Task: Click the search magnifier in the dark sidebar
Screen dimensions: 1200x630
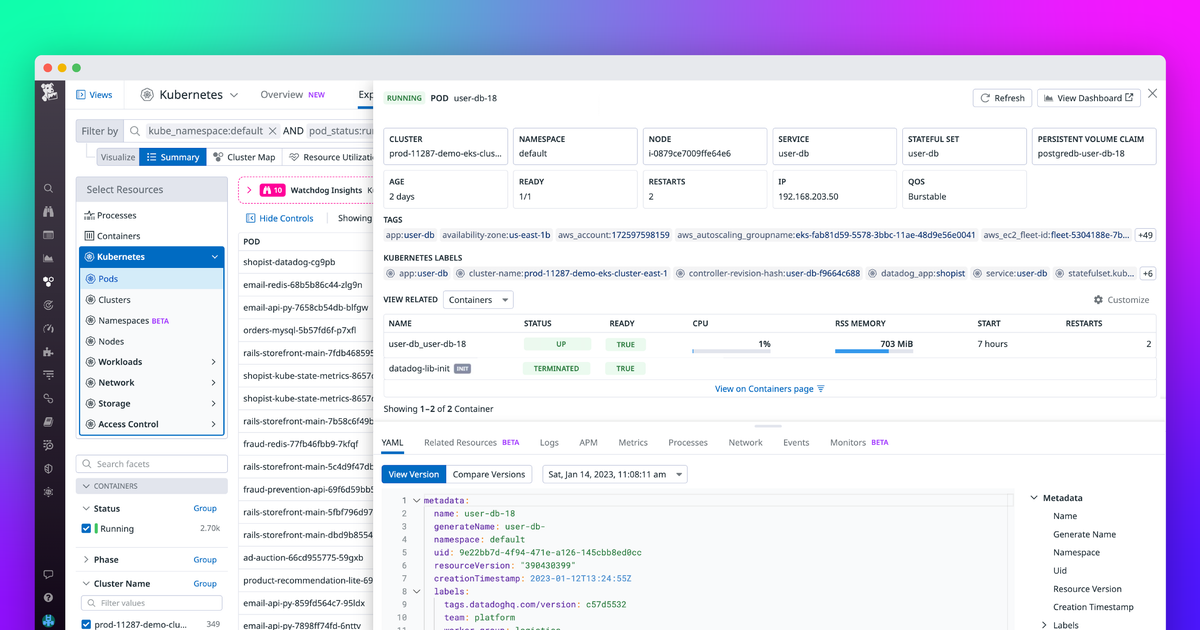Action: pyautogui.click(x=48, y=189)
